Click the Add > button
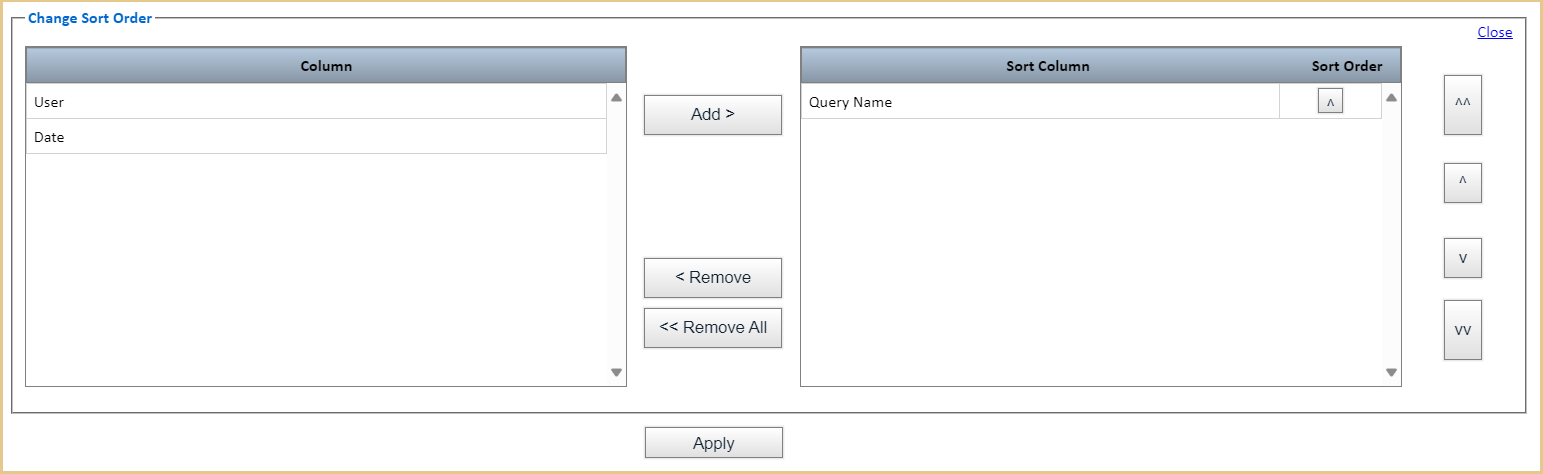Image resolution: width=1543 pixels, height=474 pixels. [x=713, y=115]
